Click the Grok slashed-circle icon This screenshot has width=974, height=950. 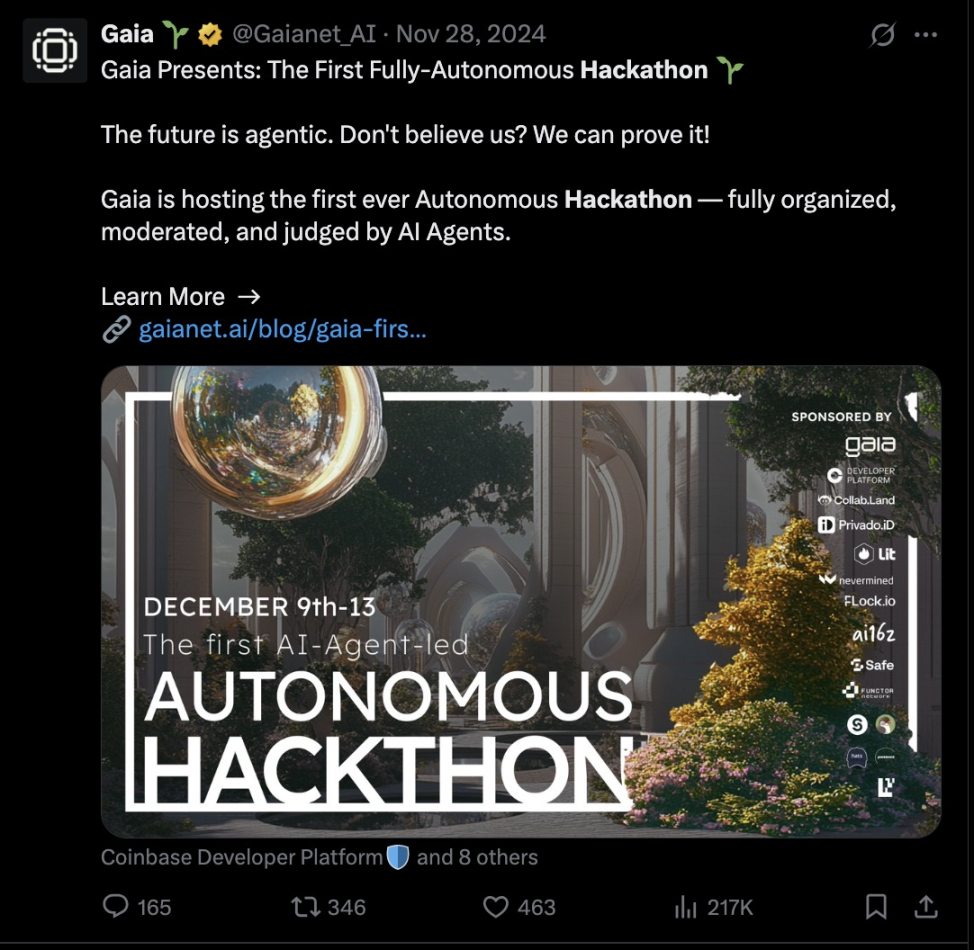coord(882,36)
